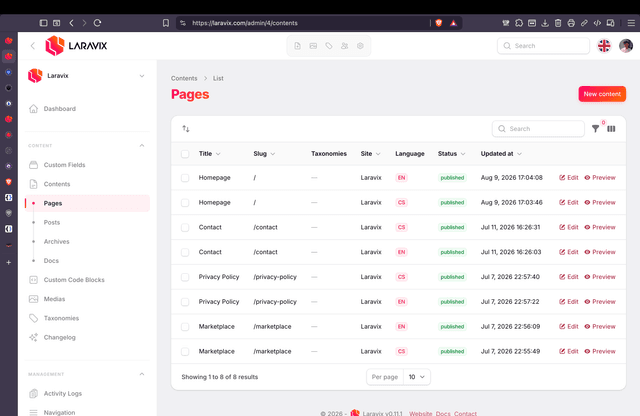The image size is (640, 416).
Task: Sort table by Slug column
Action: (x=264, y=153)
